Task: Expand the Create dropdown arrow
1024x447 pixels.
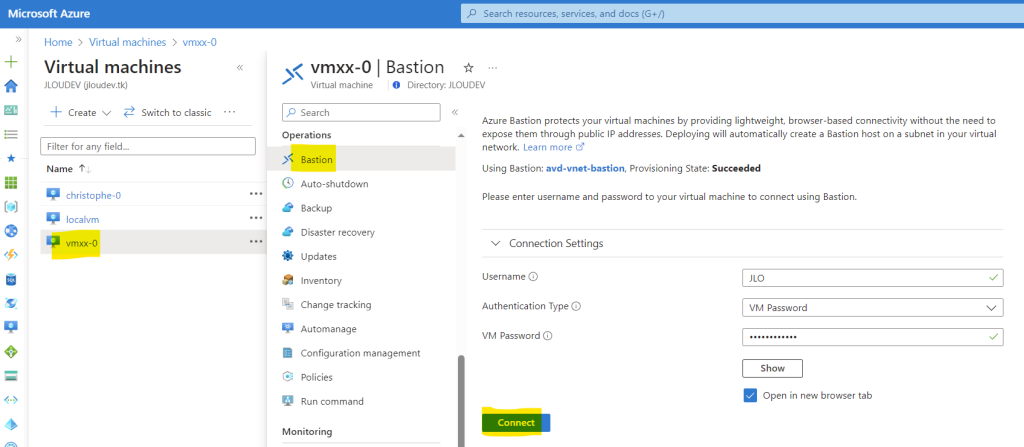Action: (107, 113)
